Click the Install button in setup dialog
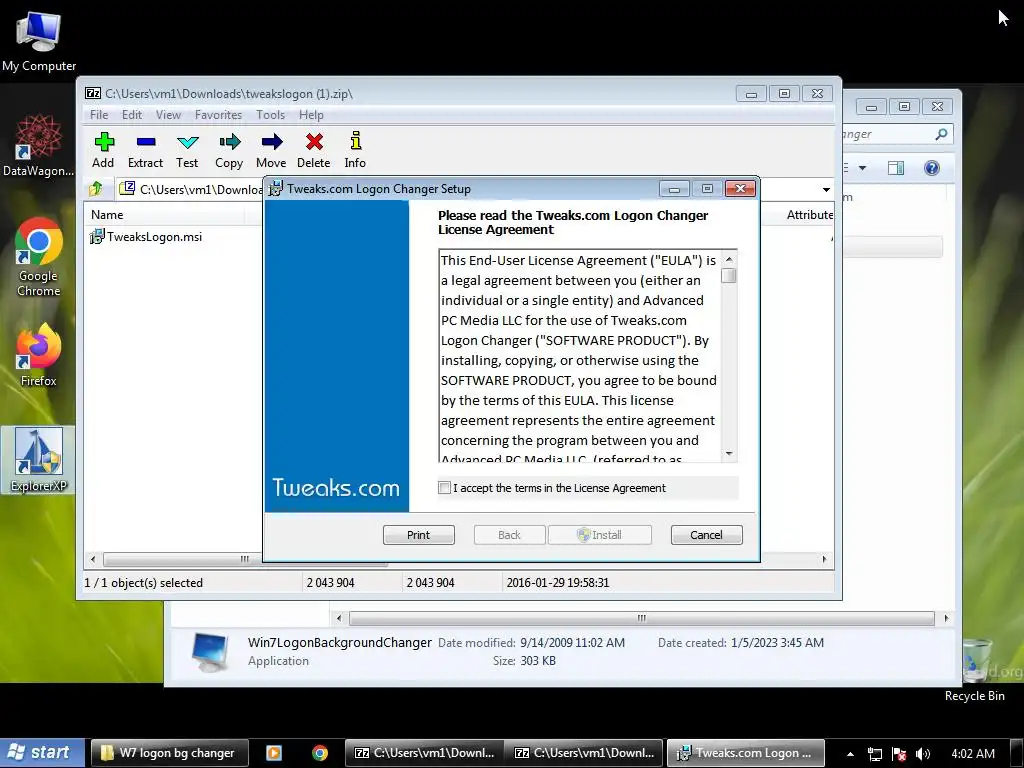Viewport: 1024px width, 768px height. 600,535
